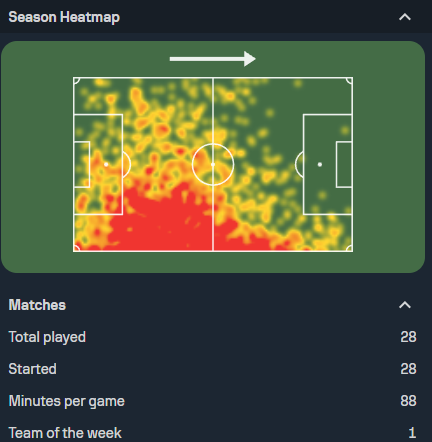
Task: Select the Total played row
Action: [x=213, y=337]
